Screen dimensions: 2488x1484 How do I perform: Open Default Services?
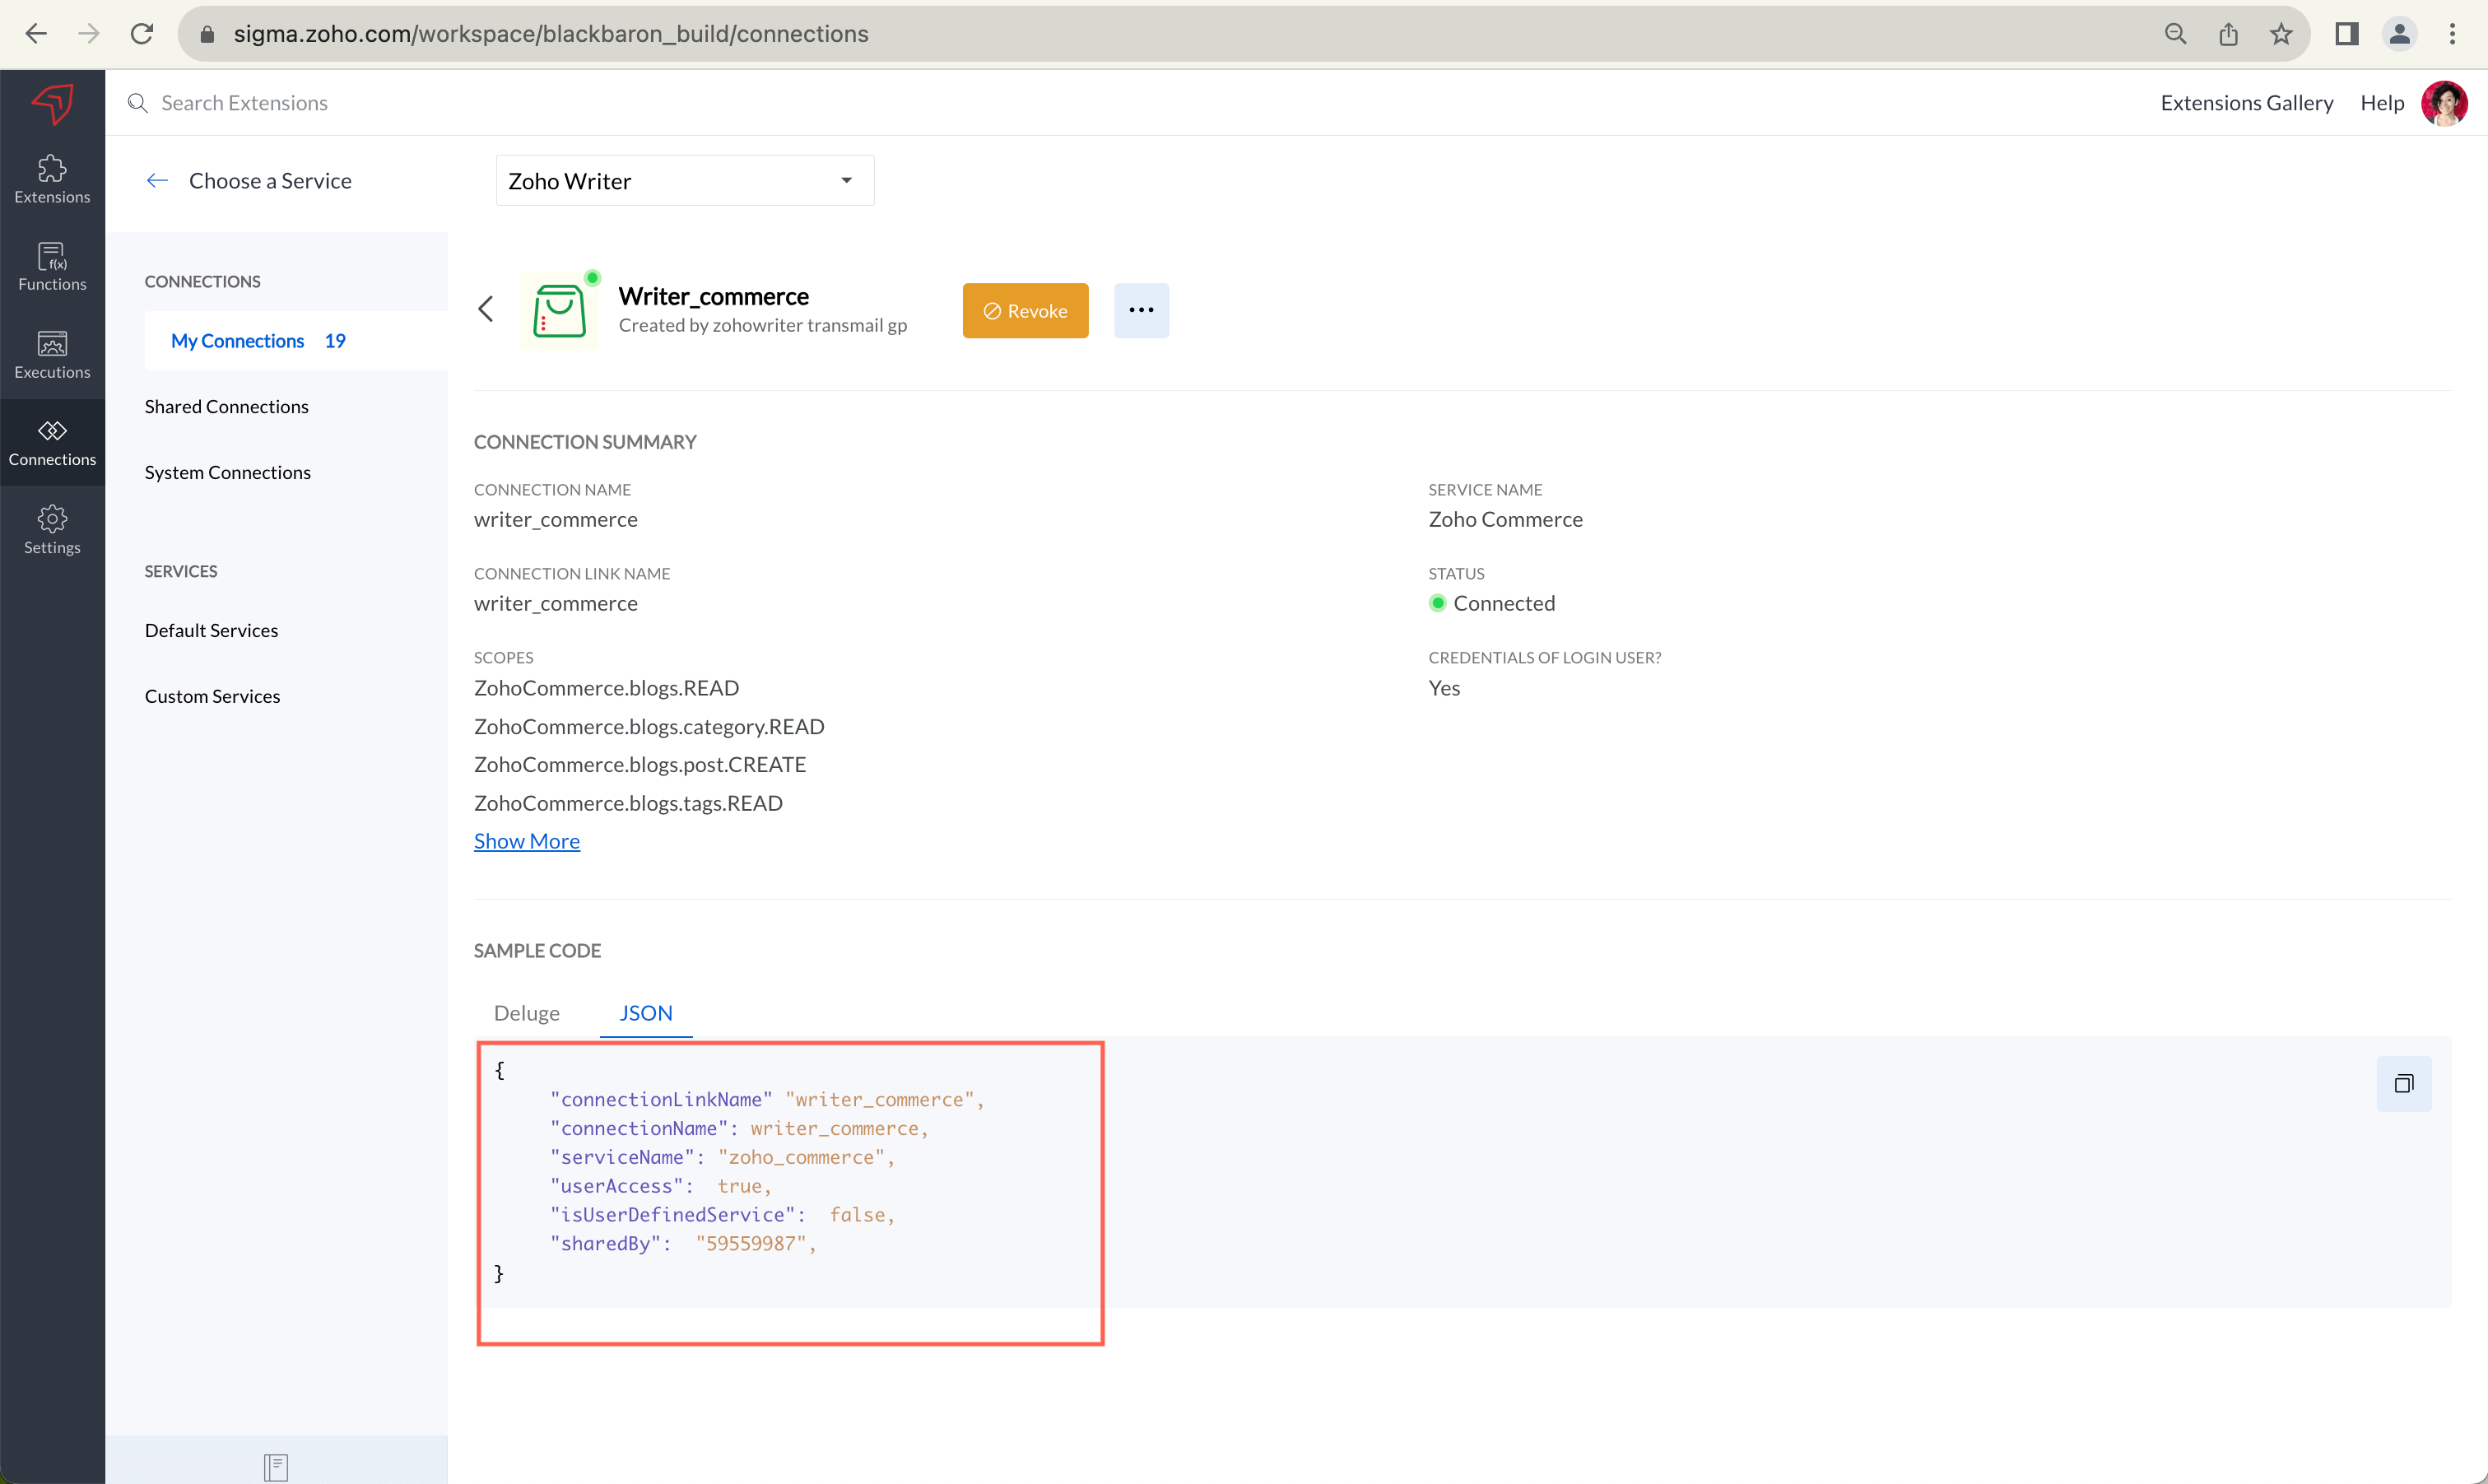(x=212, y=630)
